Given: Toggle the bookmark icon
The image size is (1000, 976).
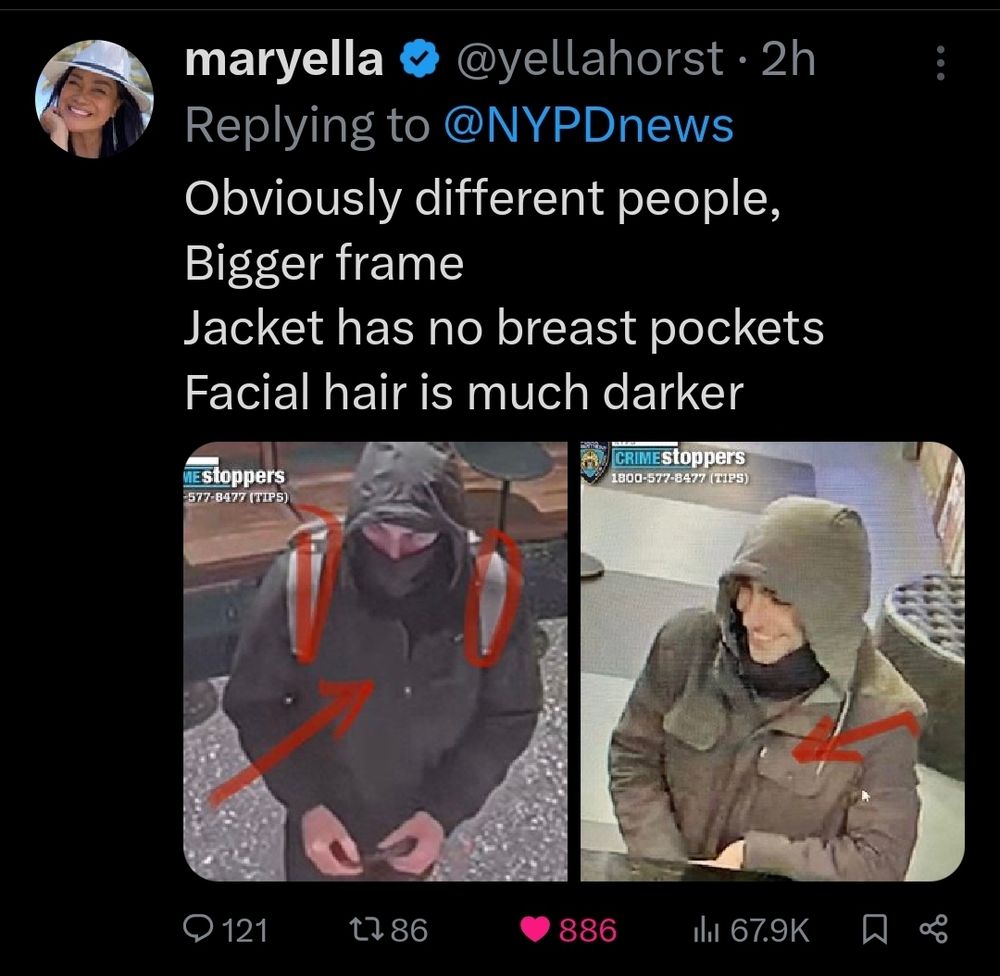Looking at the screenshot, I should [874, 929].
